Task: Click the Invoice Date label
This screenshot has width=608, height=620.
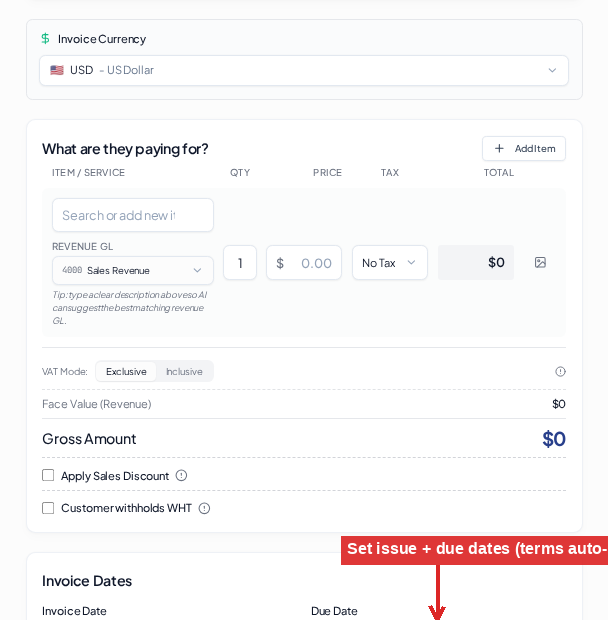Action: pos(74,611)
